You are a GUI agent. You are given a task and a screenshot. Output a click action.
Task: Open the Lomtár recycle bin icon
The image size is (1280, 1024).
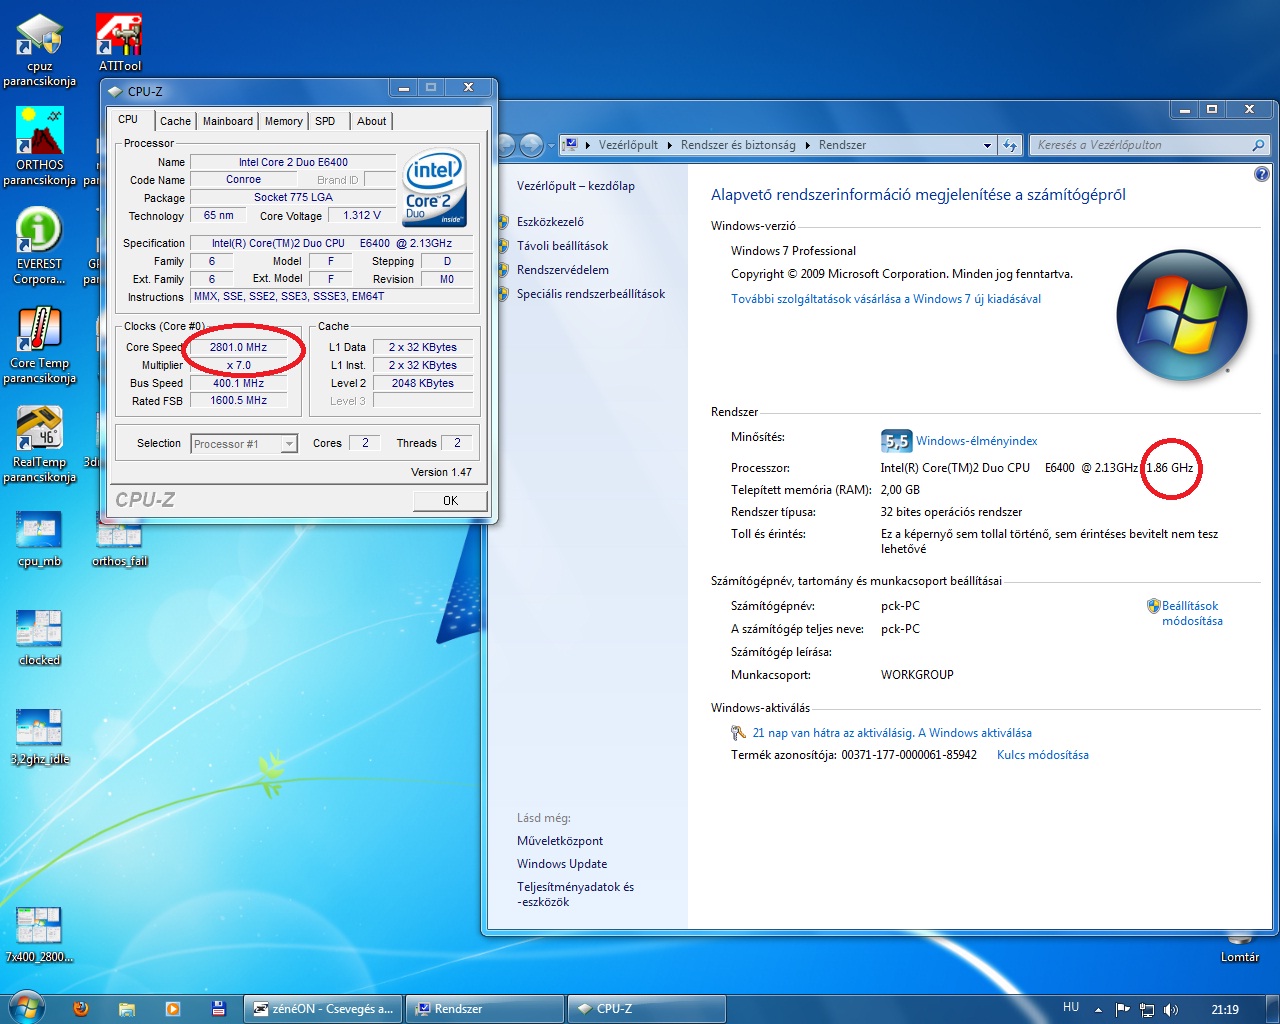click(x=1240, y=947)
